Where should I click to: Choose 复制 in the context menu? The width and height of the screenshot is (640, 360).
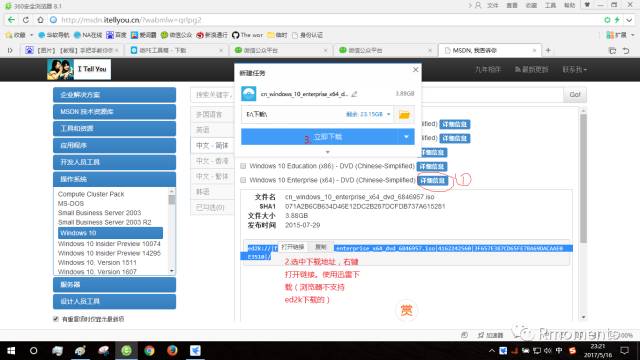321,247
